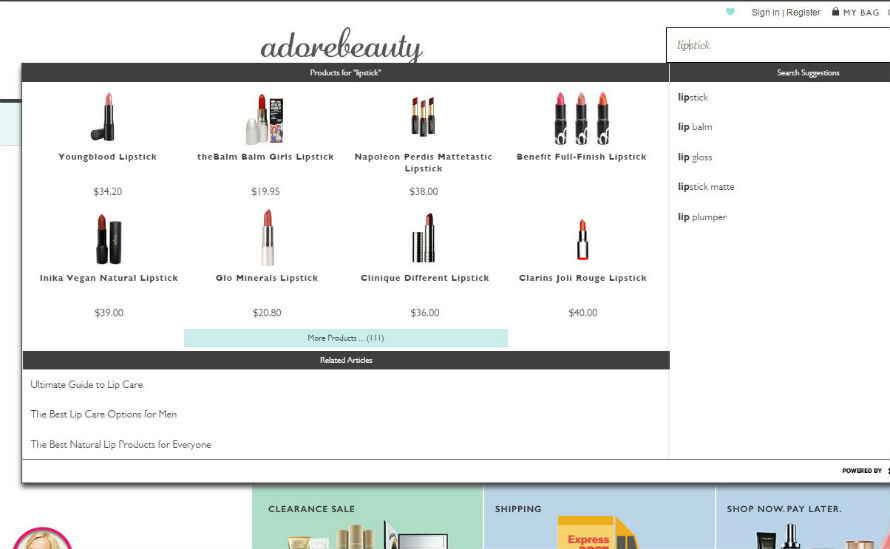Image resolution: width=890 pixels, height=549 pixels.
Task: Click the Sign In link
Action: (765, 12)
